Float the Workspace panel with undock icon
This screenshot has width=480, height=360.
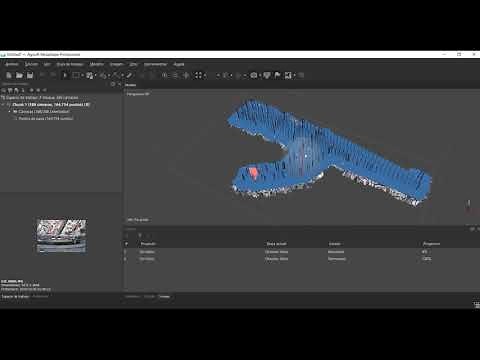pyautogui.click(x=113, y=84)
